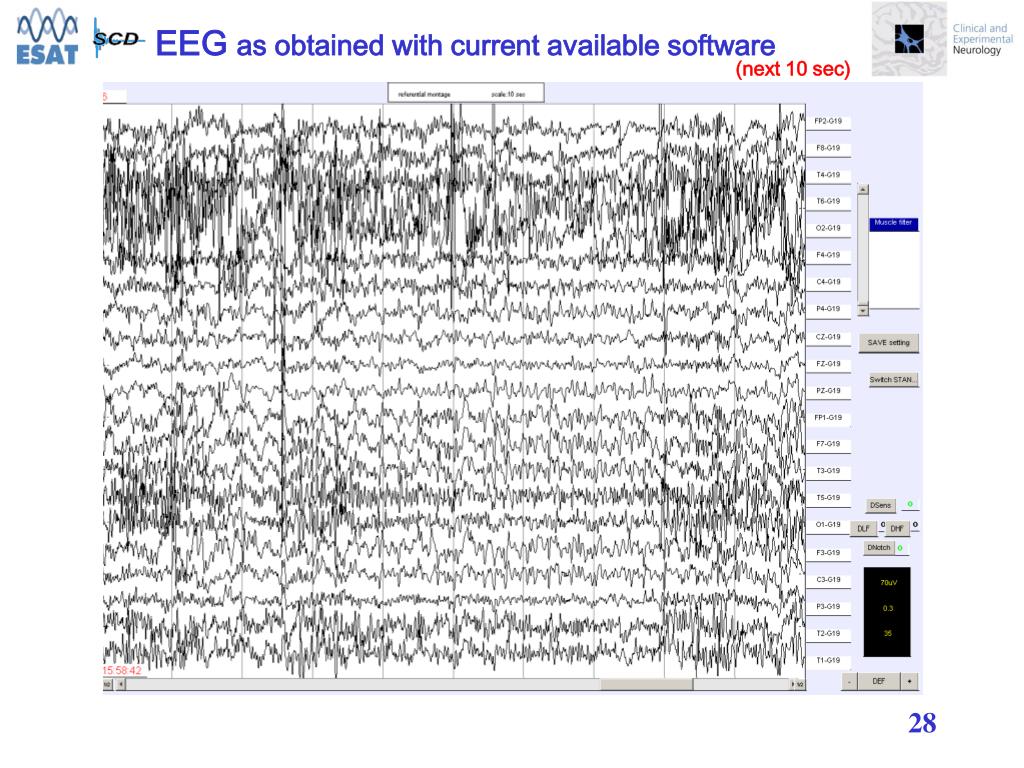This screenshot has width=1024, height=768.
Task: Select the T4-G19 channel label
Action: pos(828,175)
